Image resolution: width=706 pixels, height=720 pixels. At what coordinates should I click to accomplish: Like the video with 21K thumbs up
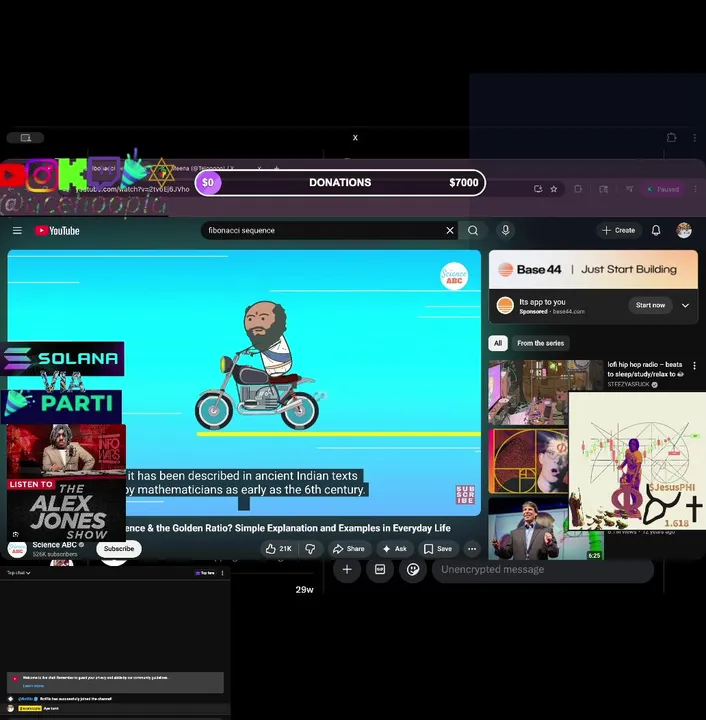[x=278, y=549]
